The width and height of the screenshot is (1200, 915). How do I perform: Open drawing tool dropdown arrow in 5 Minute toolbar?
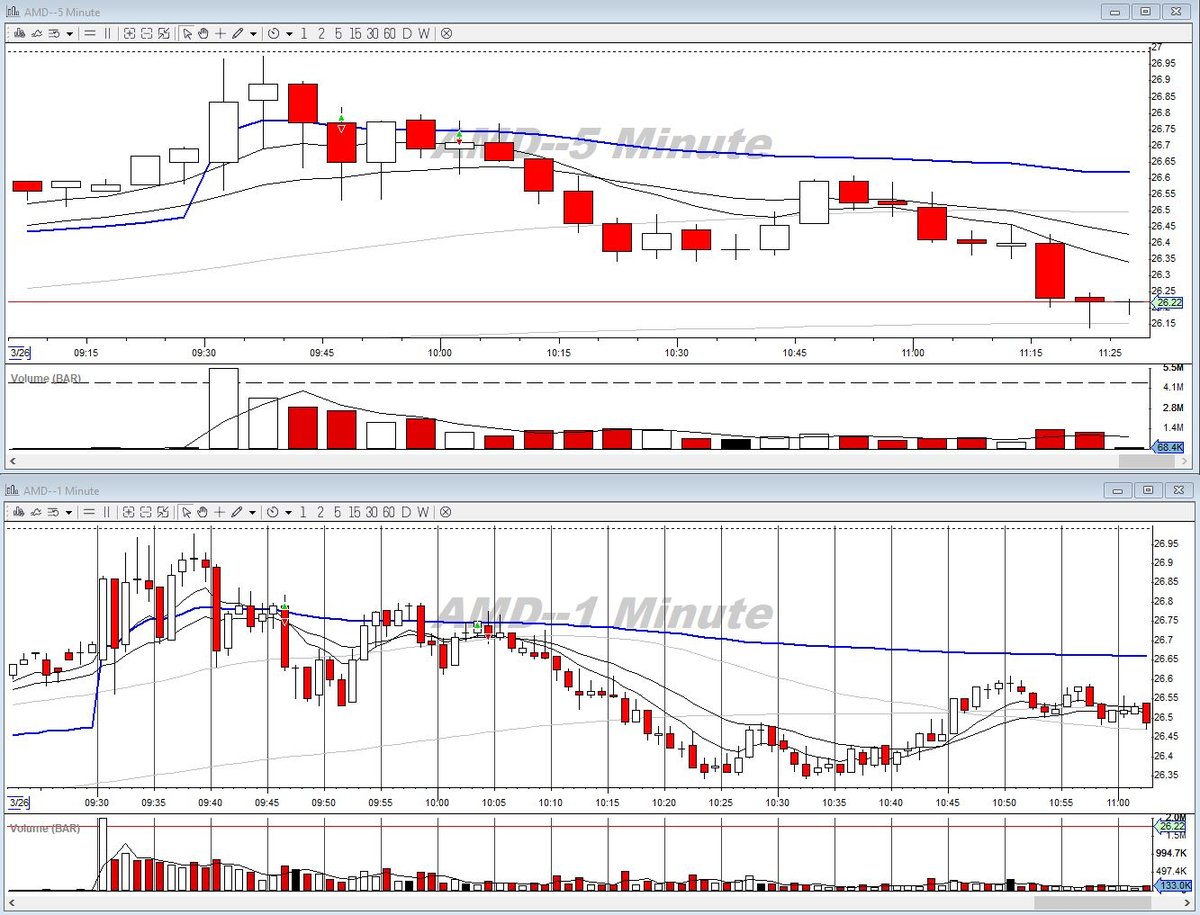pyautogui.click(x=253, y=33)
